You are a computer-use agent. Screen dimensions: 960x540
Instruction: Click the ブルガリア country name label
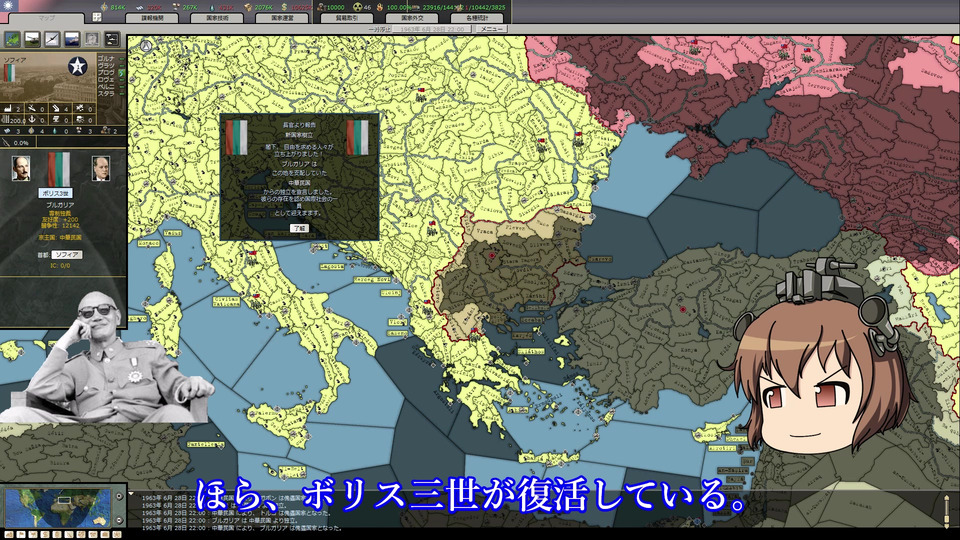pyautogui.click(x=60, y=206)
